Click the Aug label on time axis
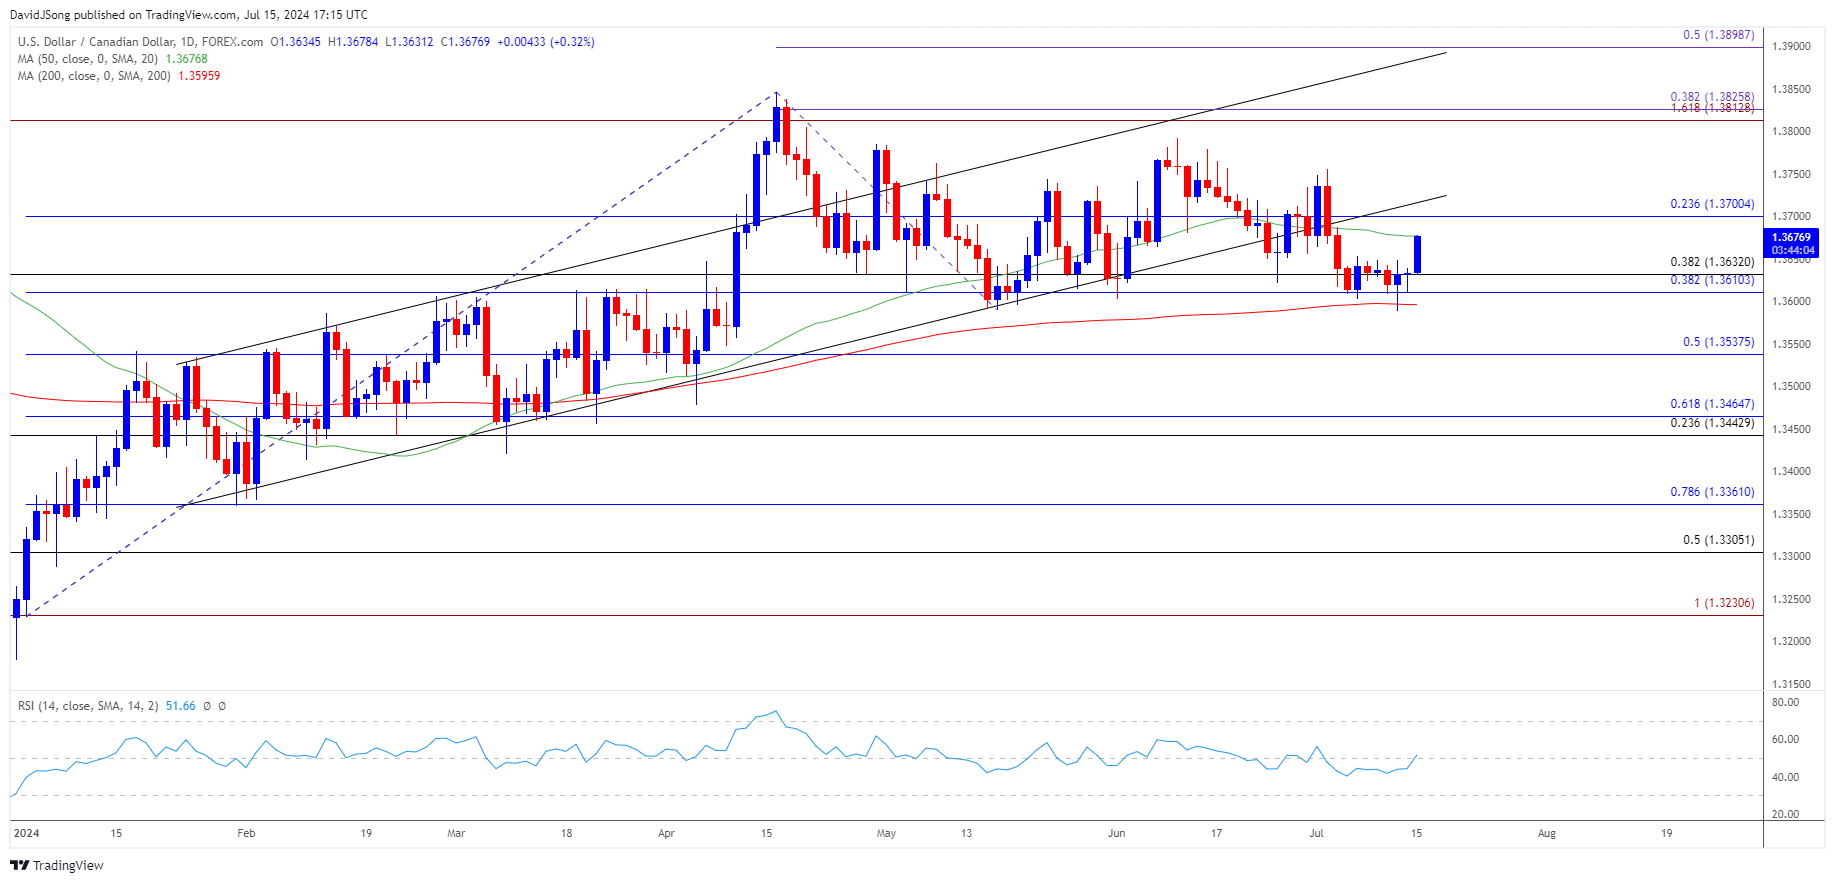Image resolution: width=1835 pixels, height=883 pixels. pyautogui.click(x=1547, y=833)
